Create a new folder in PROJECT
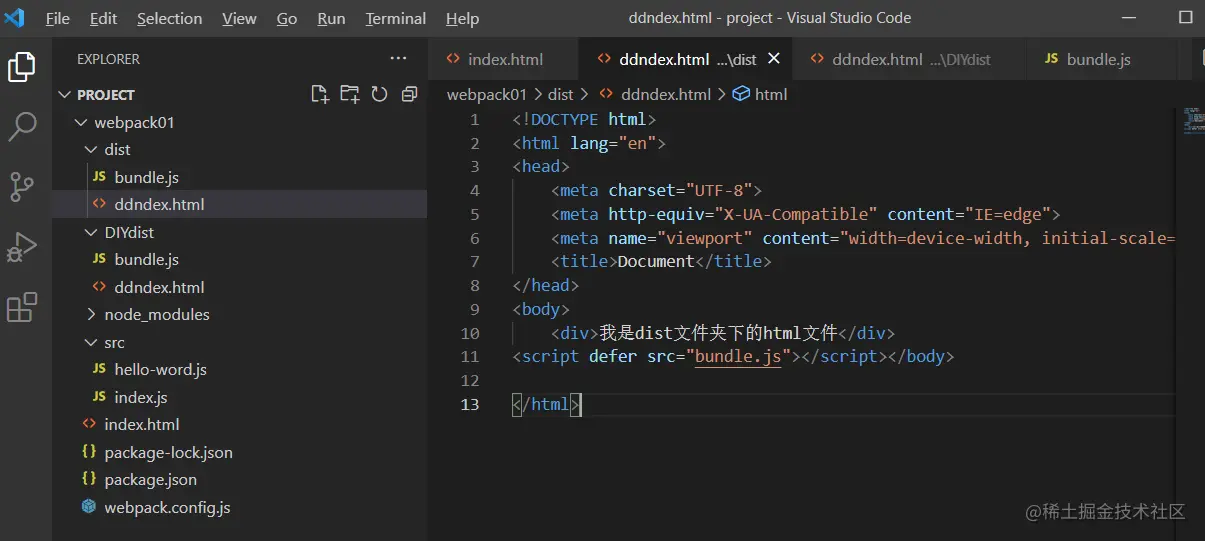Viewport: 1205px width, 541px height. 349,94
